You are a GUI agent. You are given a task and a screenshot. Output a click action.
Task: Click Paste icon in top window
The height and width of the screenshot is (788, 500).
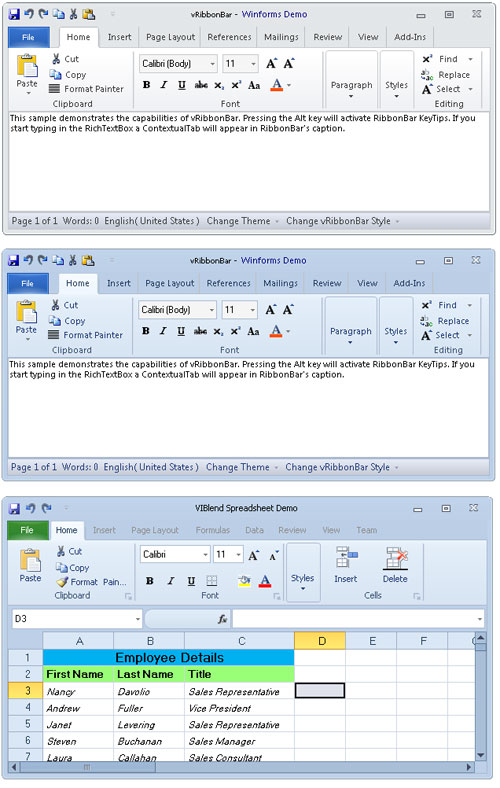27,66
